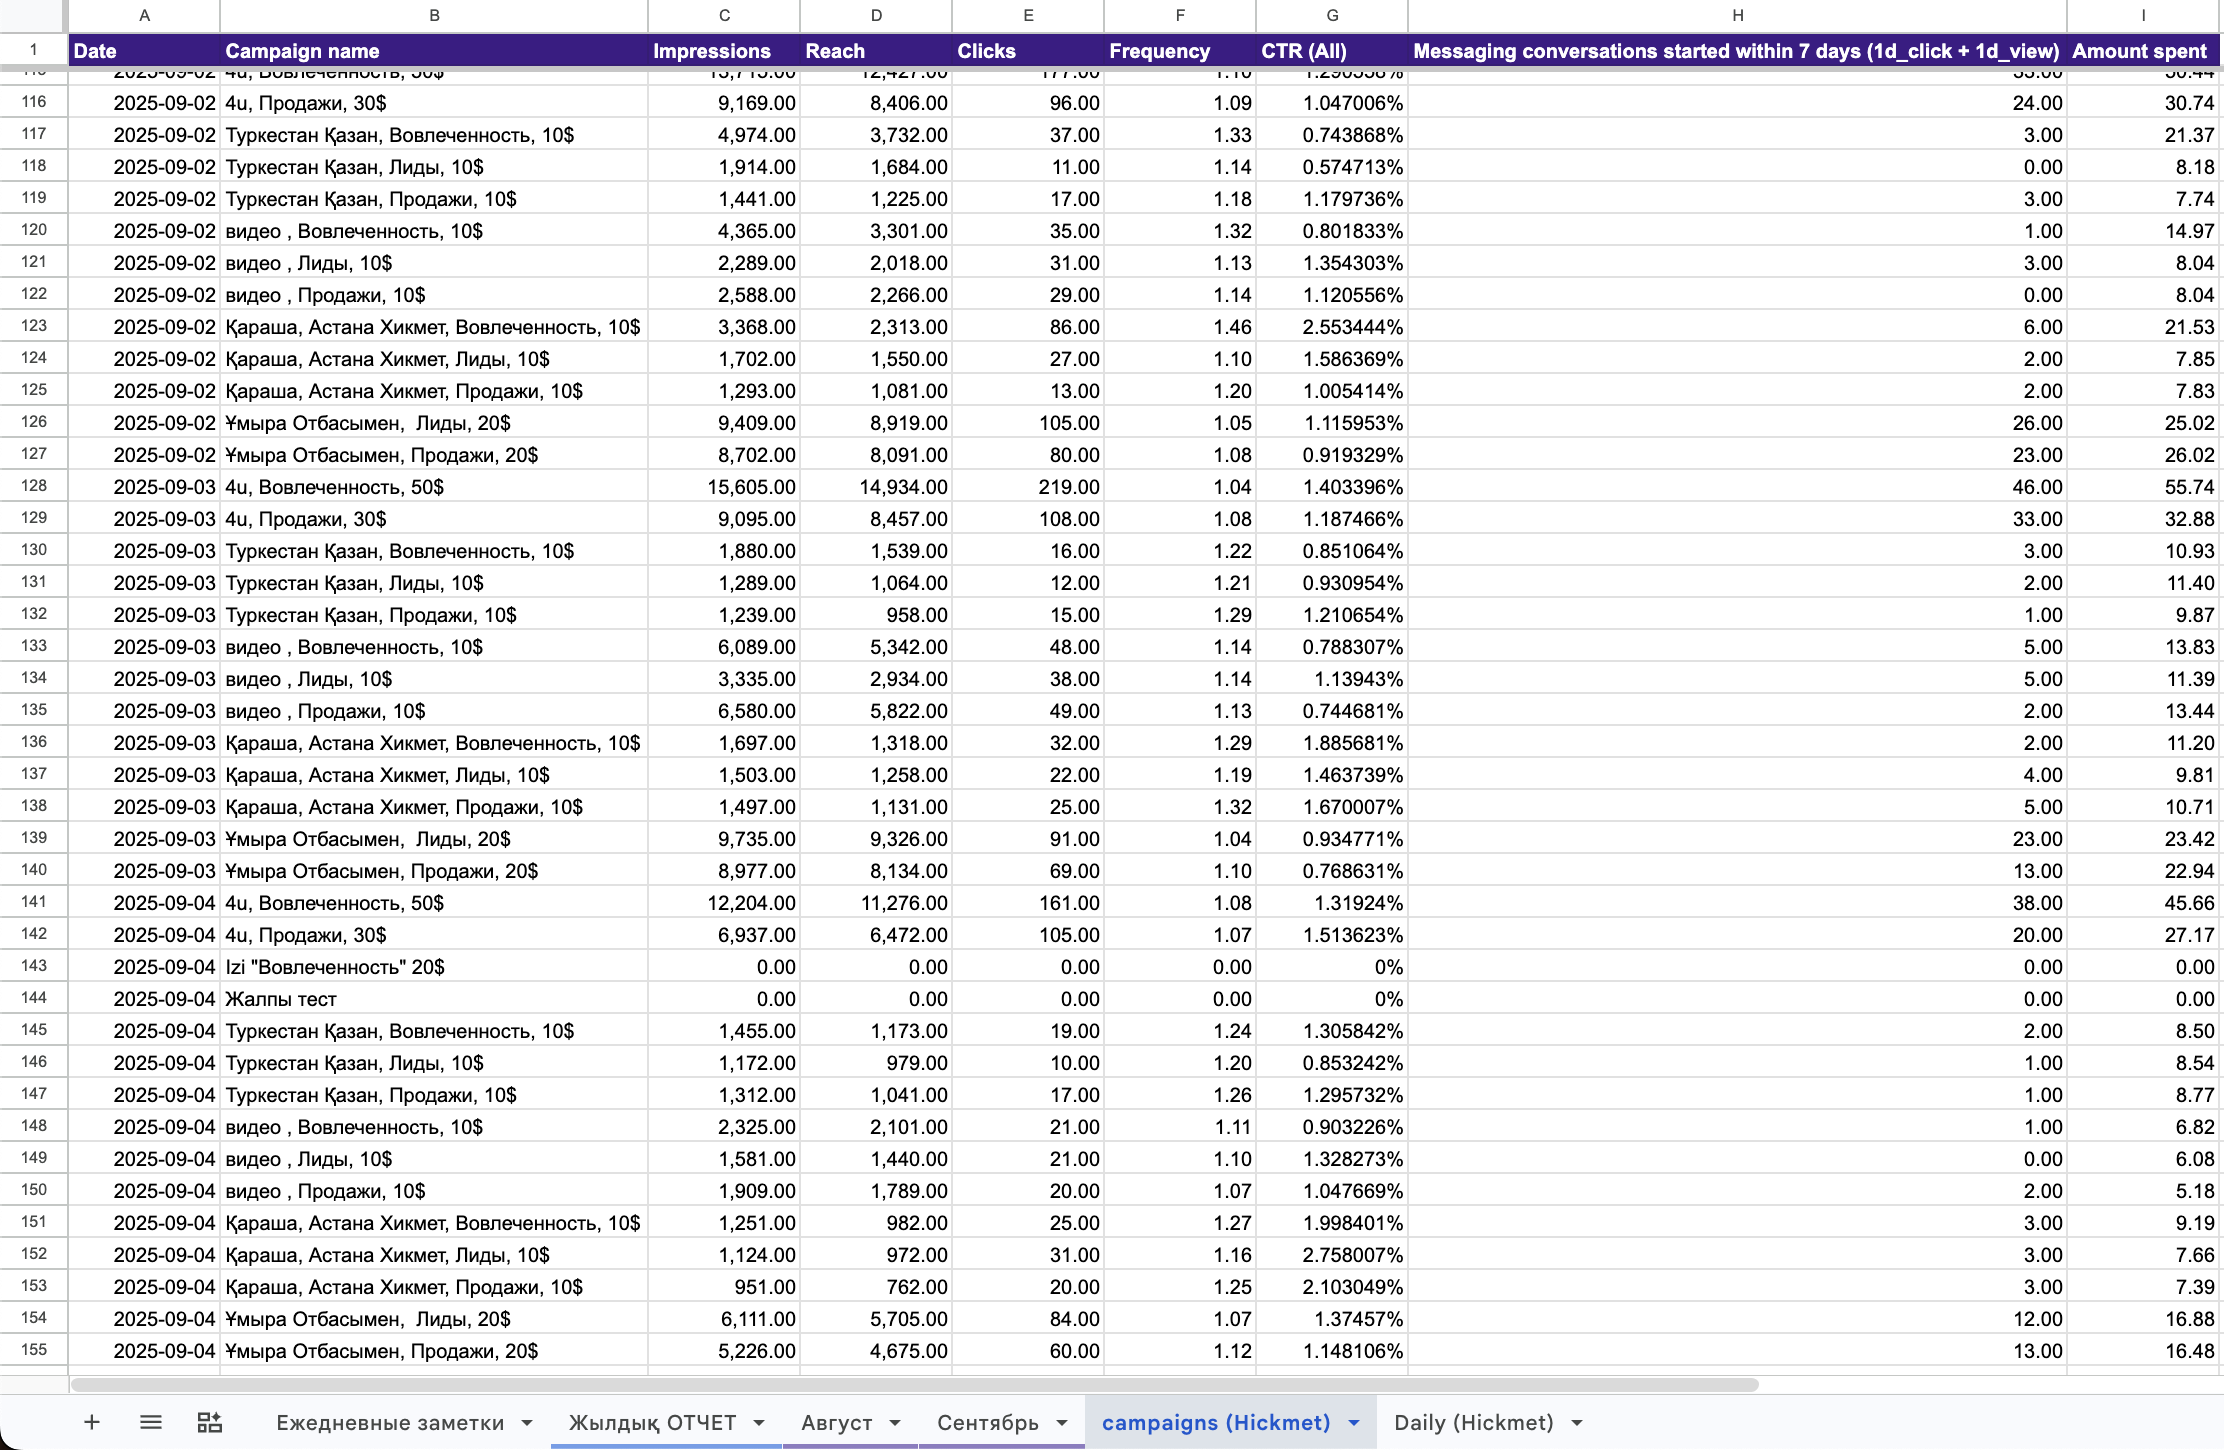Switch to Daily (Hickmet) sheet tab

1473,1422
